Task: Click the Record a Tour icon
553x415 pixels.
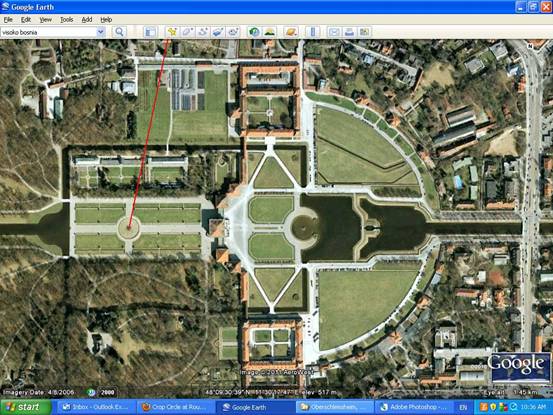Action: click(233, 32)
